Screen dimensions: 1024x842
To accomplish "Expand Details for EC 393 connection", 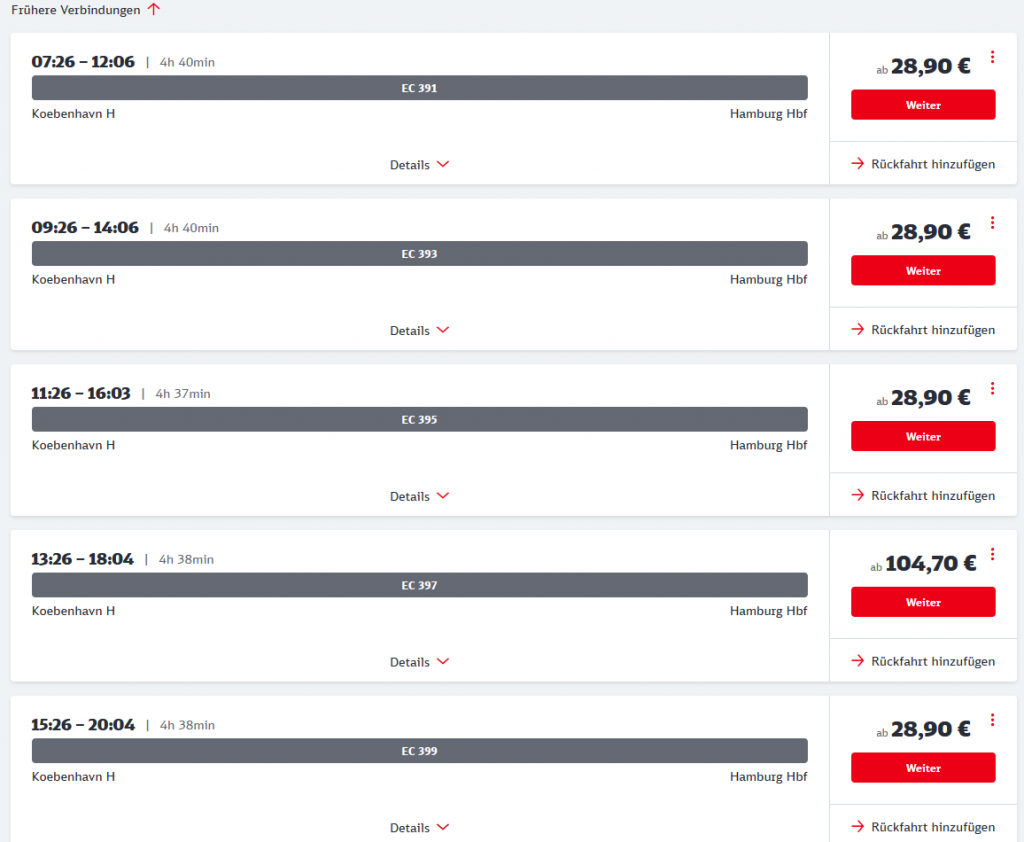I will [x=419, y=331].
